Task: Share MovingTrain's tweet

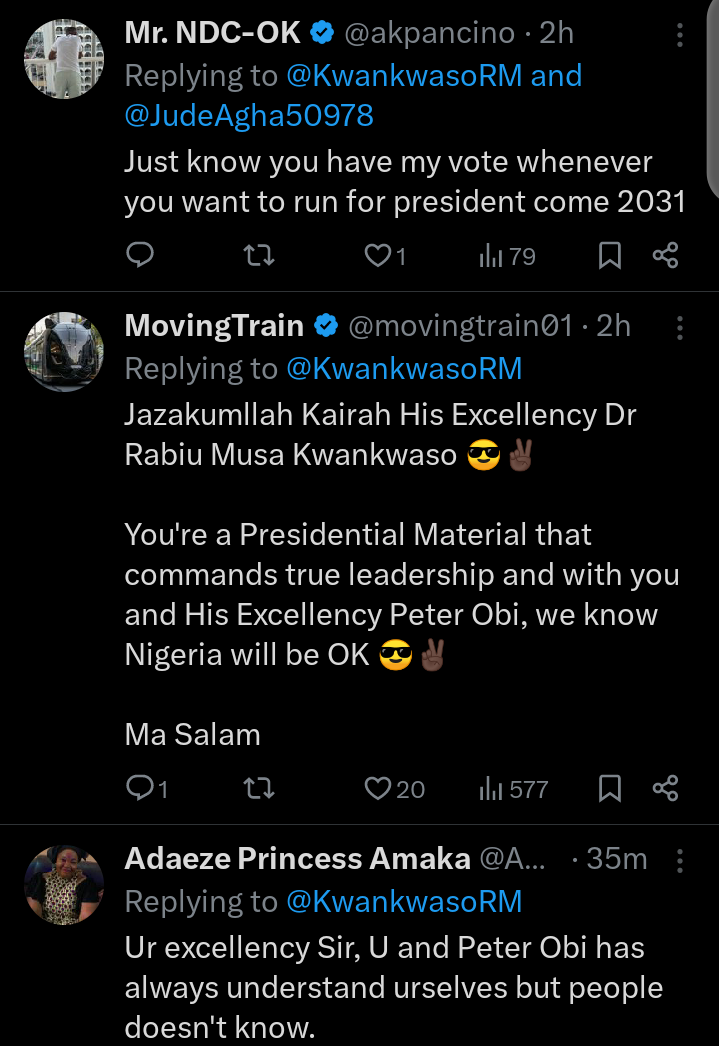Action: point(665,789)
